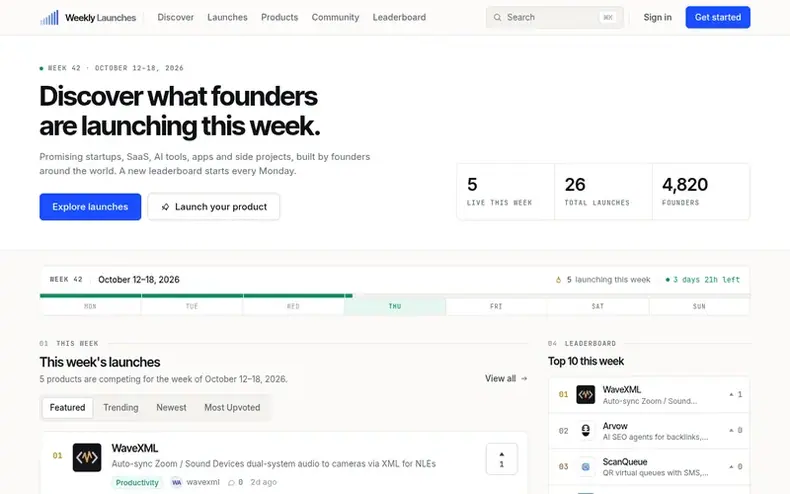Open the WaveXML title in featured list

[x=135, y=448]
